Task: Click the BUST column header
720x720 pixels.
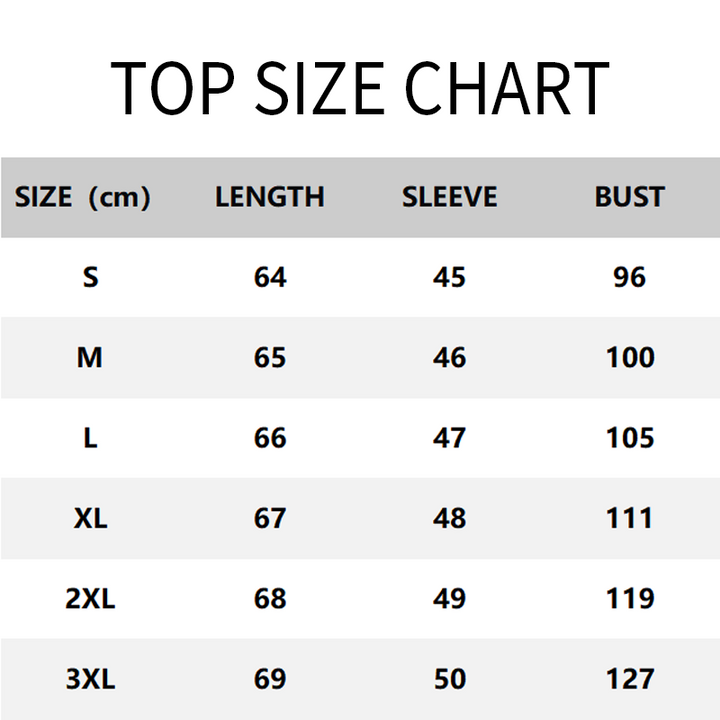Action: click(x=629, y=197)
